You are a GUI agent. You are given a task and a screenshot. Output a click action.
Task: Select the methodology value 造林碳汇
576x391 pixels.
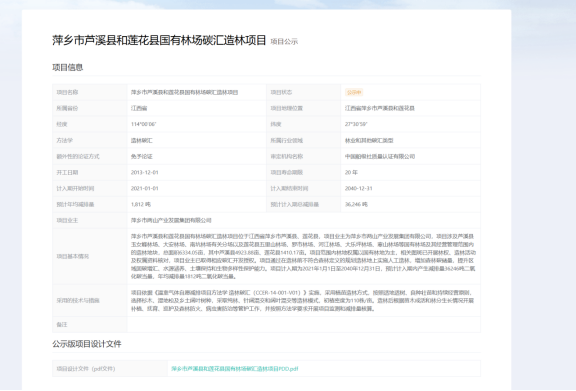[x=142, y=140]
